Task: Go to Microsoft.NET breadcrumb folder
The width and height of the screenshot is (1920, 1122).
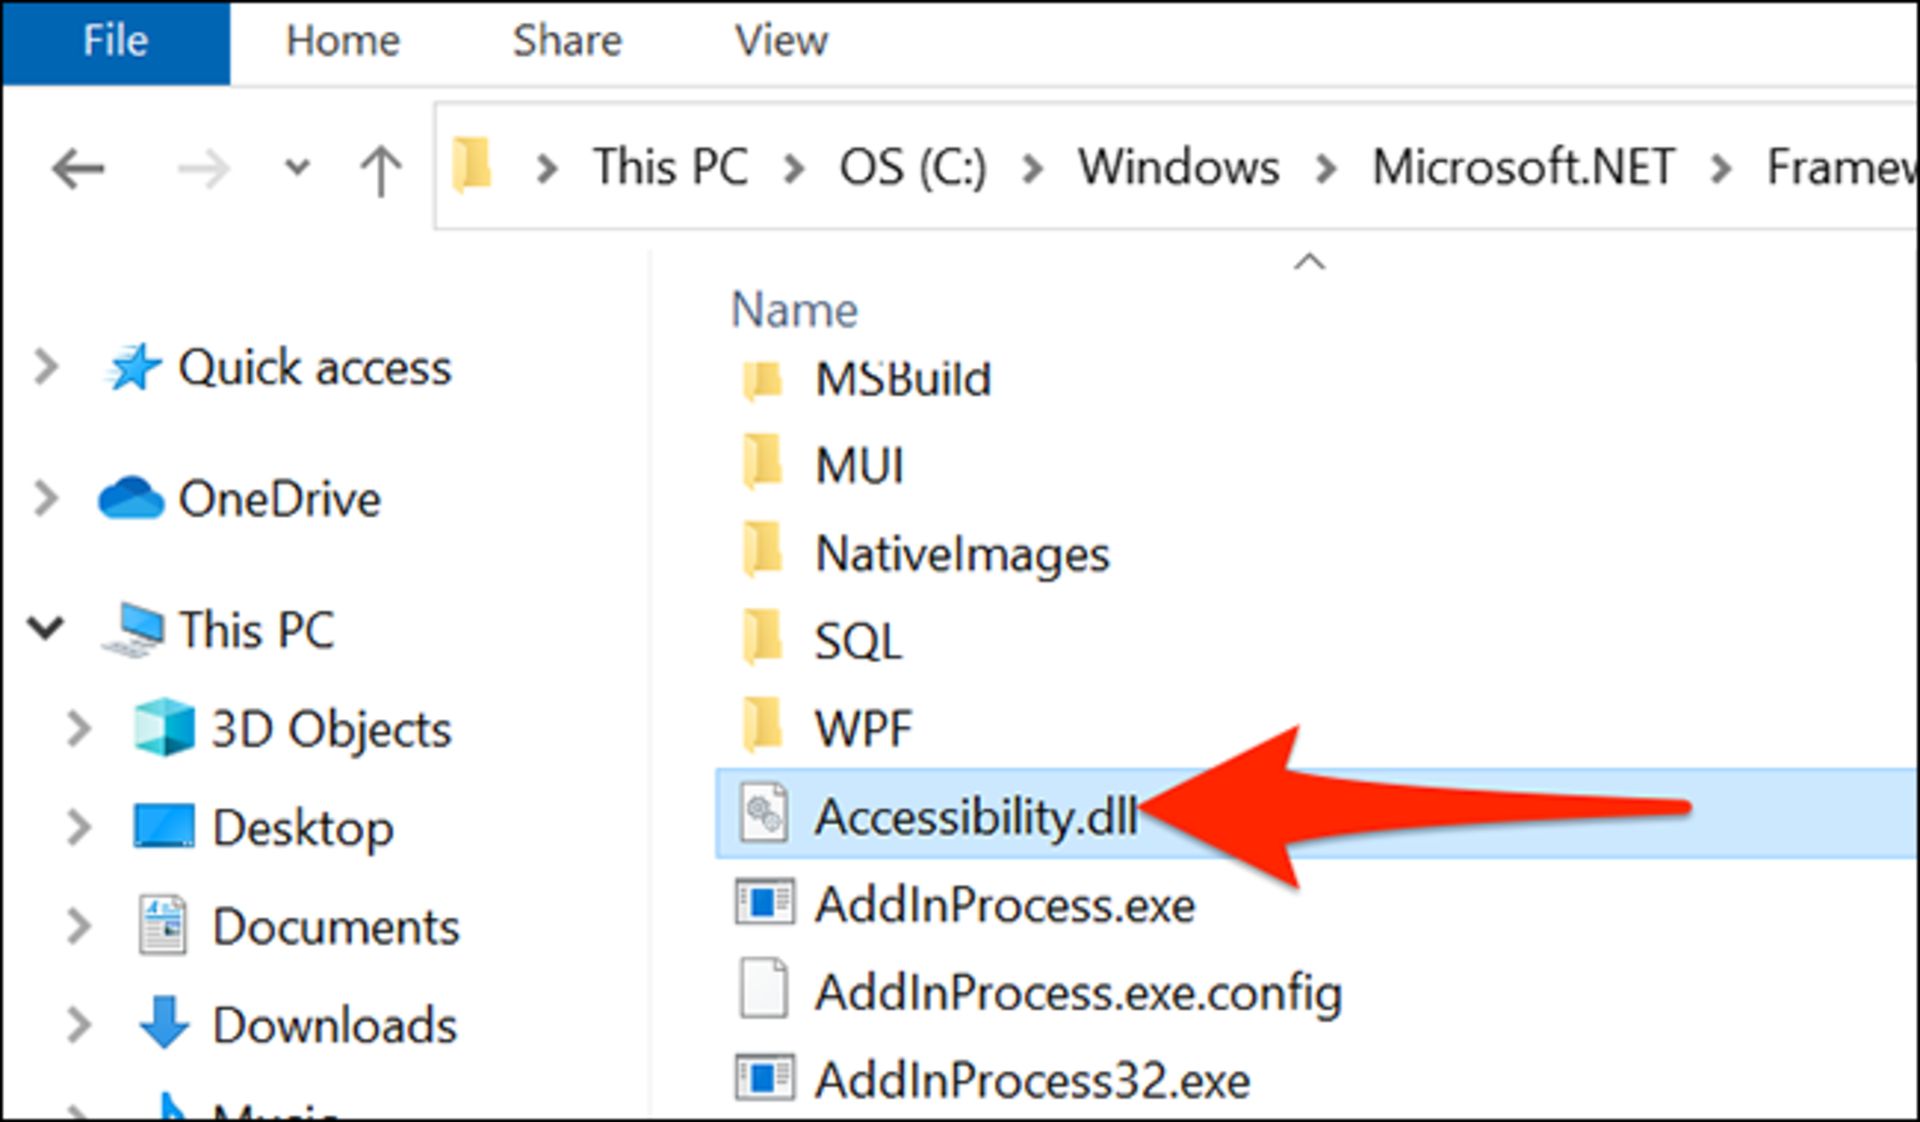Action: coord(1523,167)
